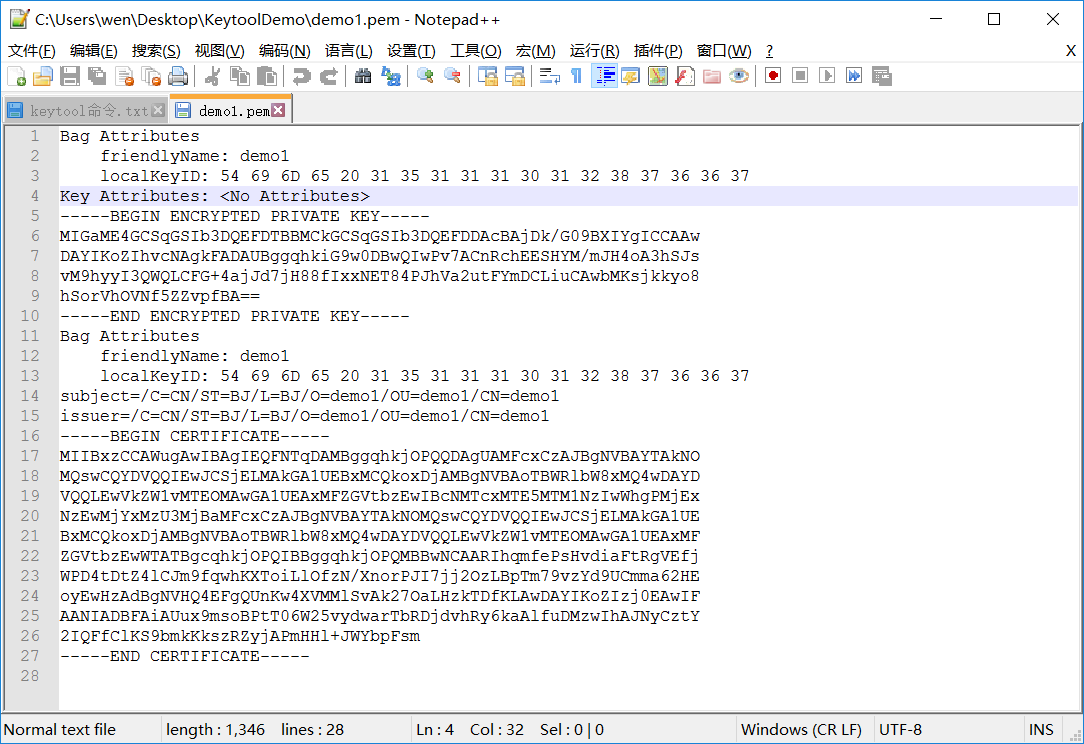Select the Zoom In toolbar icon

tap(425, 75)
